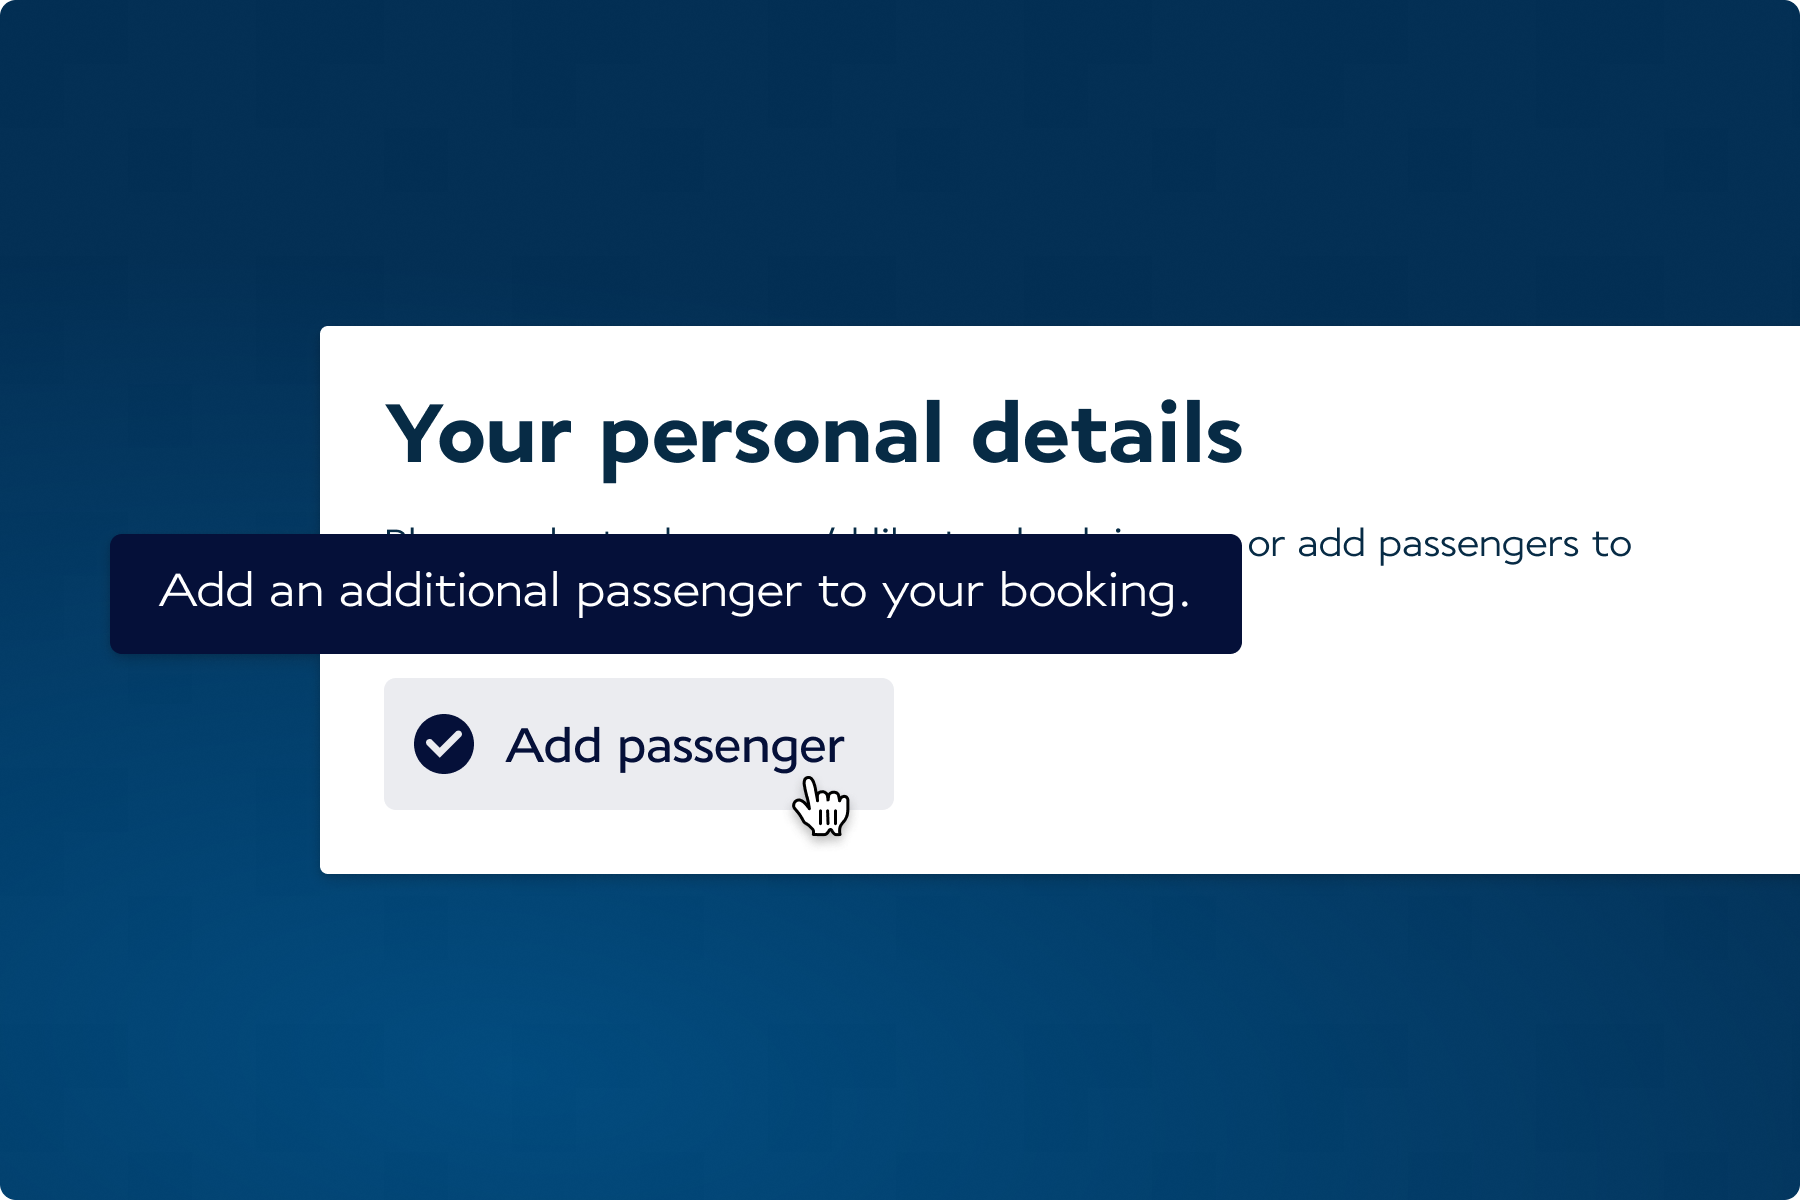The height and width of the screenshot is (1200, 1800).
Task: Click the word 'Your' in the heading
Action: pyautogui.click(x=478, y=435)
